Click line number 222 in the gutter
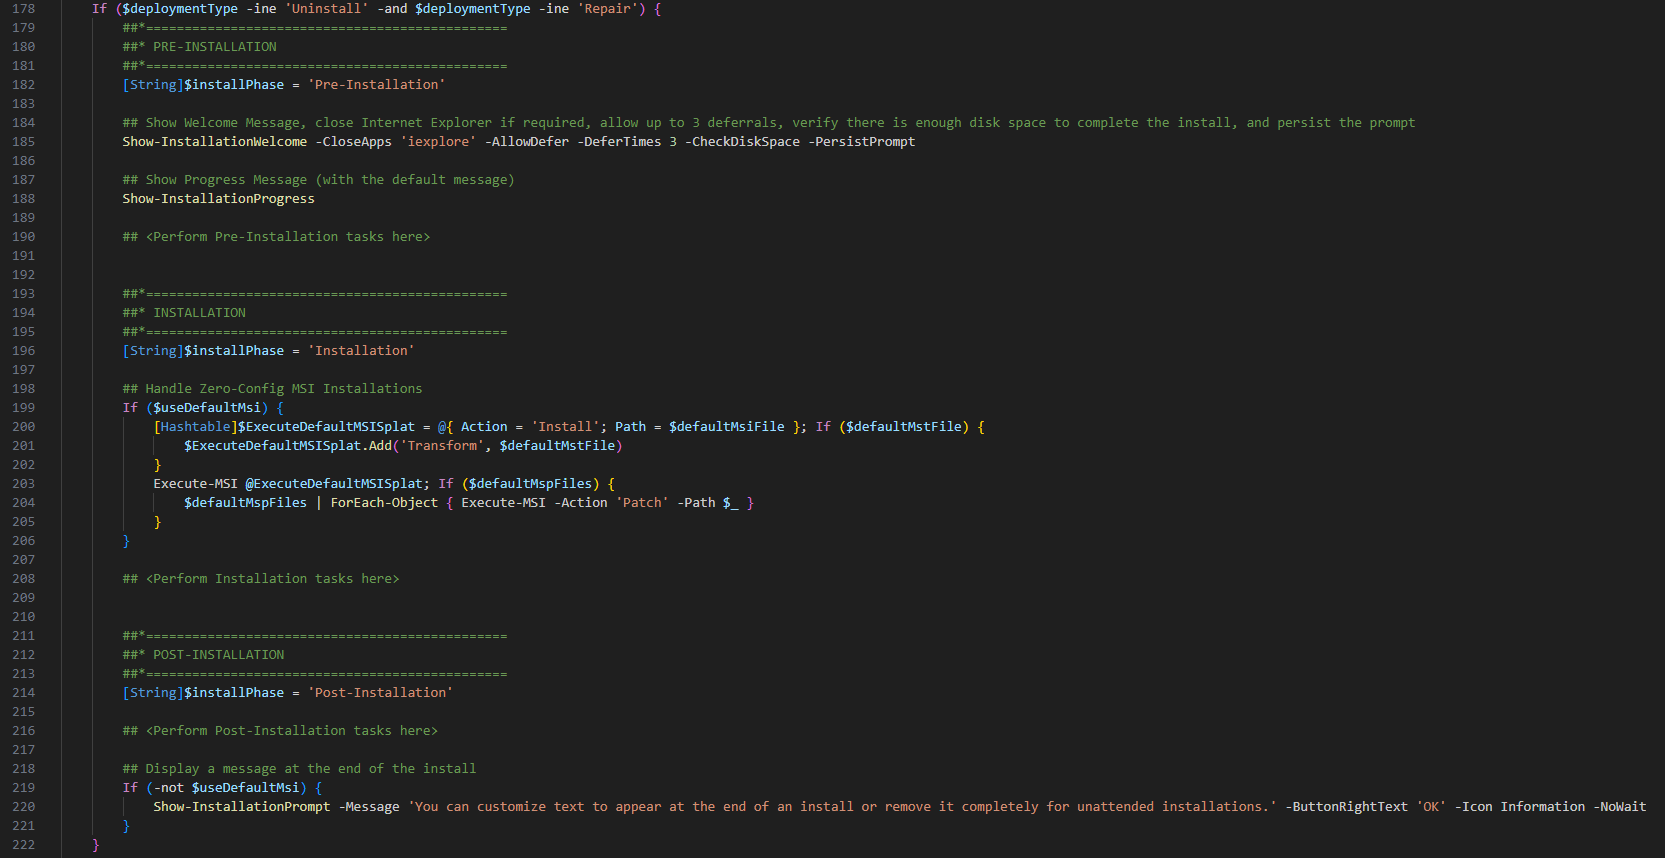Screen dimensions: 1665x858 (x=23, y=845)
